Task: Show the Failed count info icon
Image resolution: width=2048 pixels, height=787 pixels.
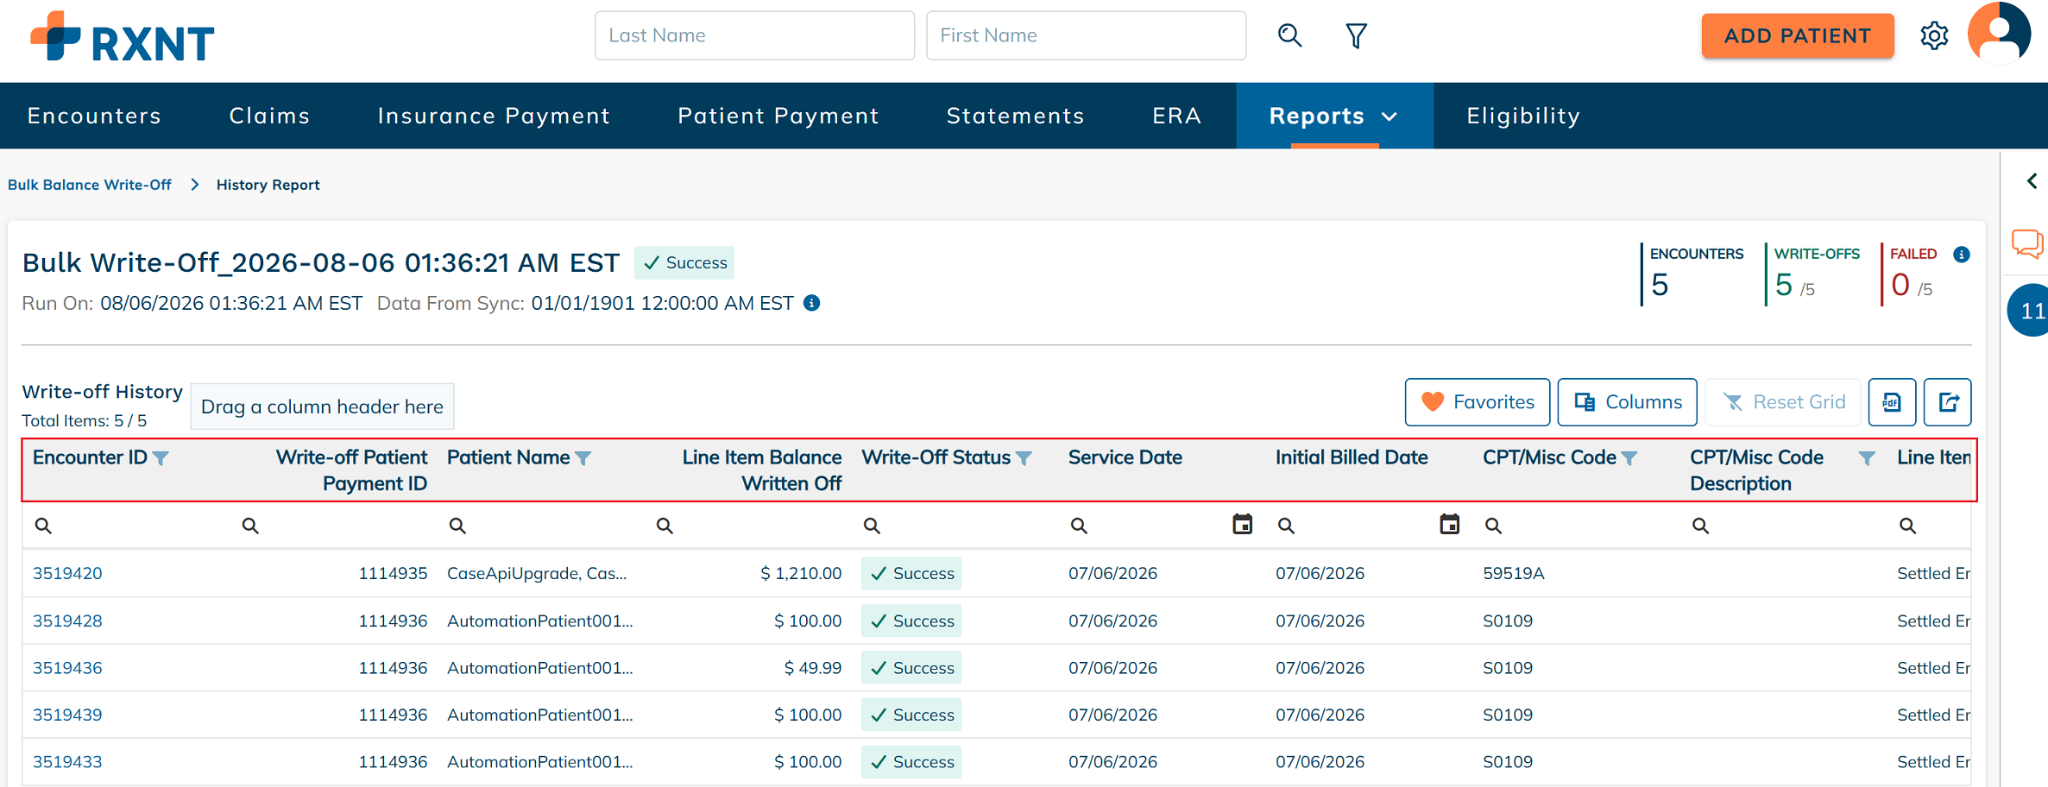Action: (x=1961, y=254)
